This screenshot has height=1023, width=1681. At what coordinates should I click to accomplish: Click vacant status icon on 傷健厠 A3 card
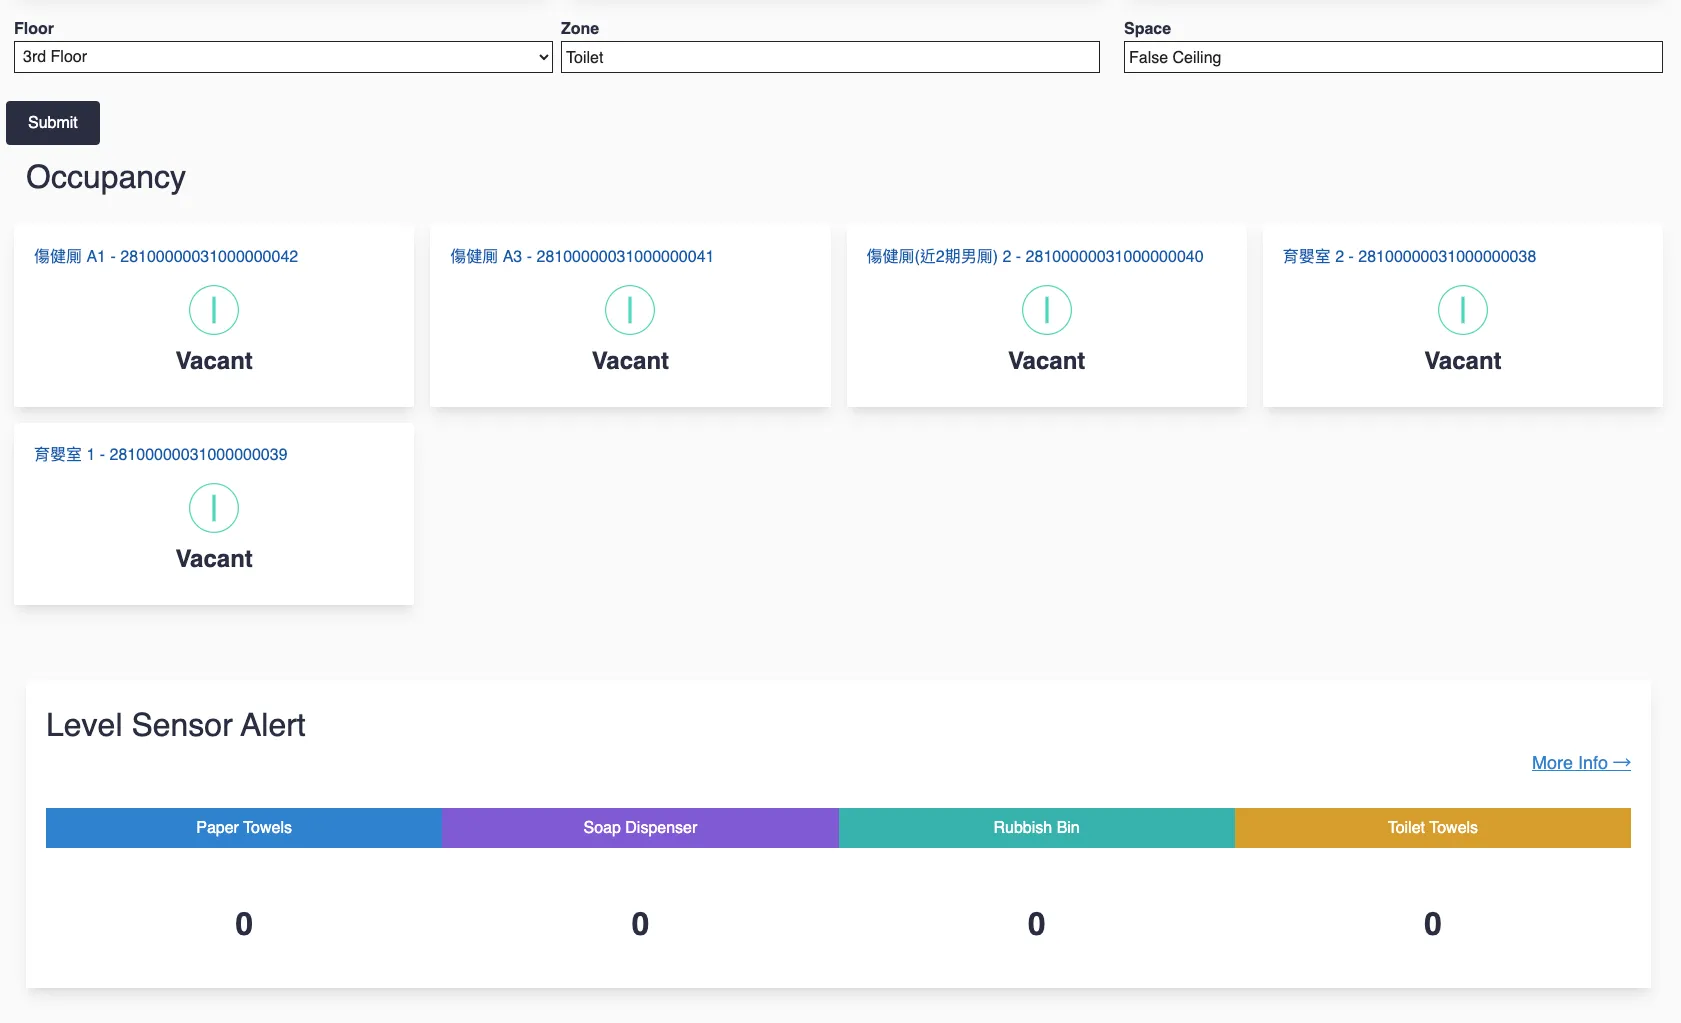630,310
